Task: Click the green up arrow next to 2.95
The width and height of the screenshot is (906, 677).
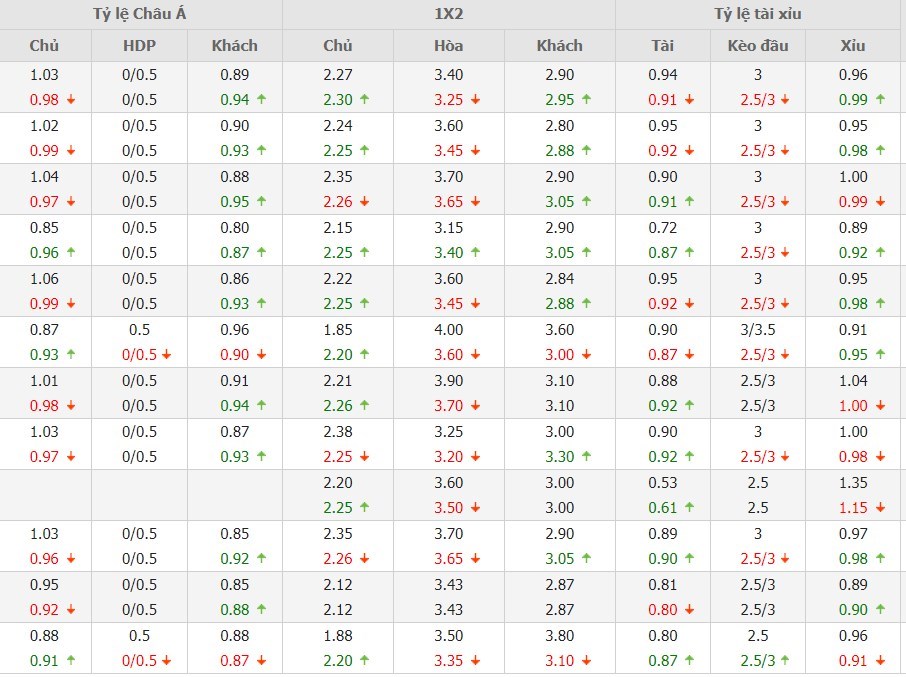Action: coord(586,100)
